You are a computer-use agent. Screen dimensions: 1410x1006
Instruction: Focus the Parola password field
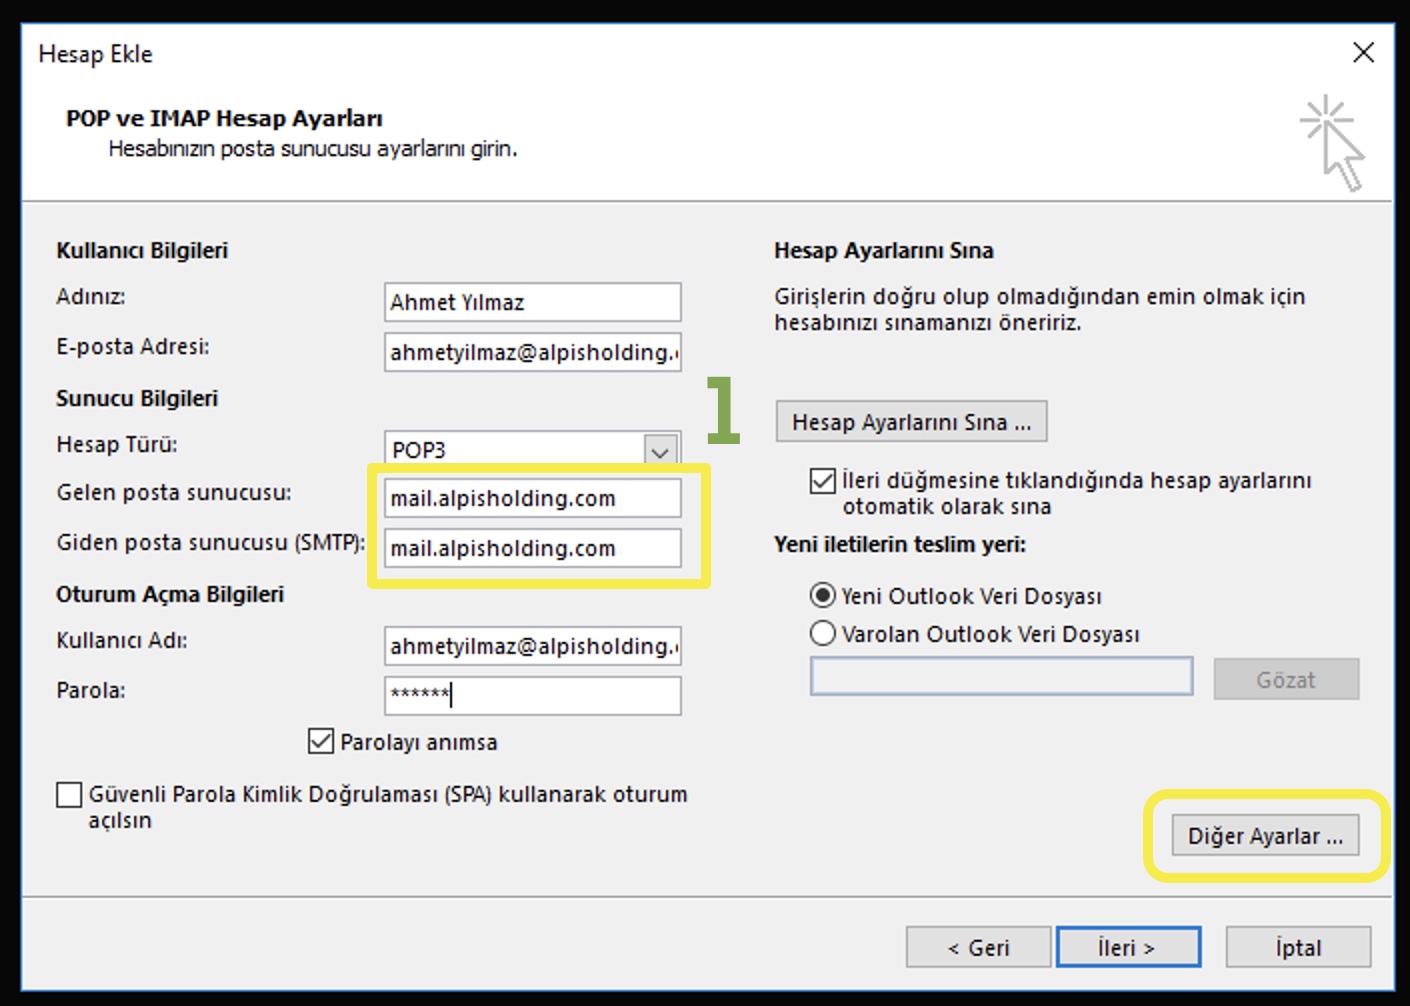(532, 695)
